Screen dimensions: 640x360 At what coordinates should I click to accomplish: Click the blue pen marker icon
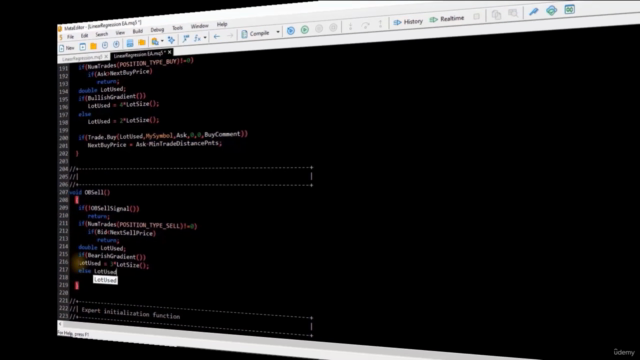[533, 12]
